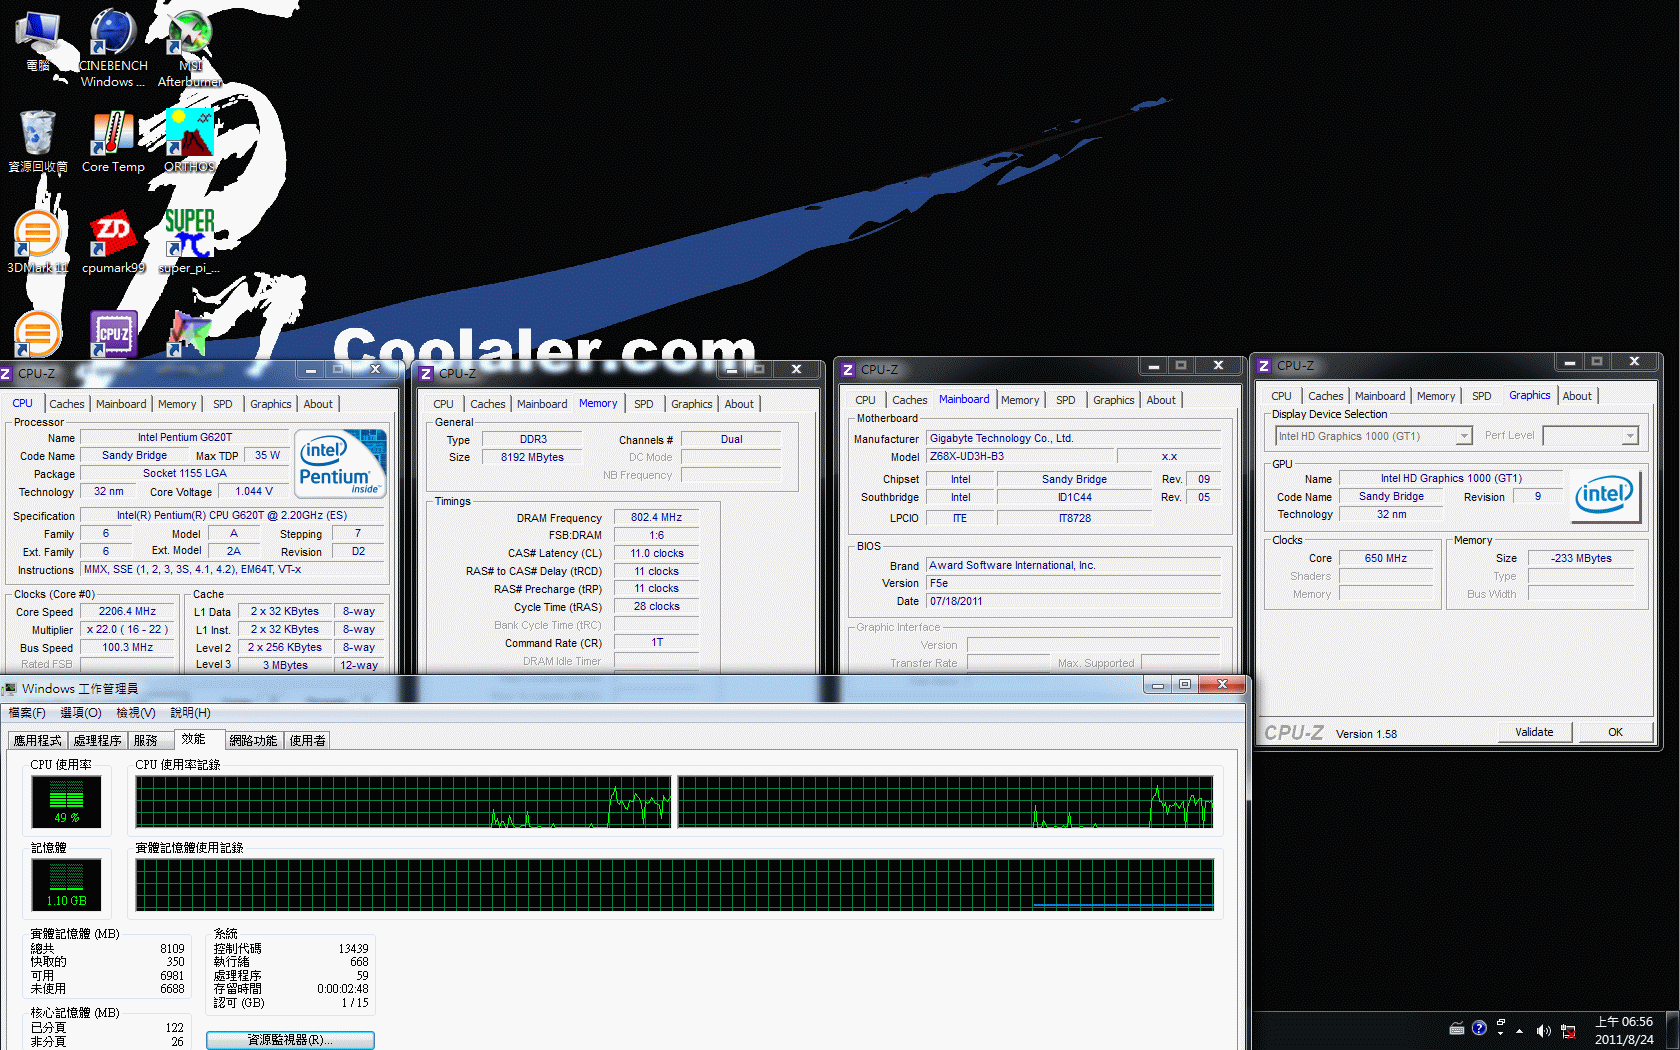Viewport: 1680px width, 1050px height.
Task: Switch to 使用者 tab in Task Manager
Action: [308, 741]
